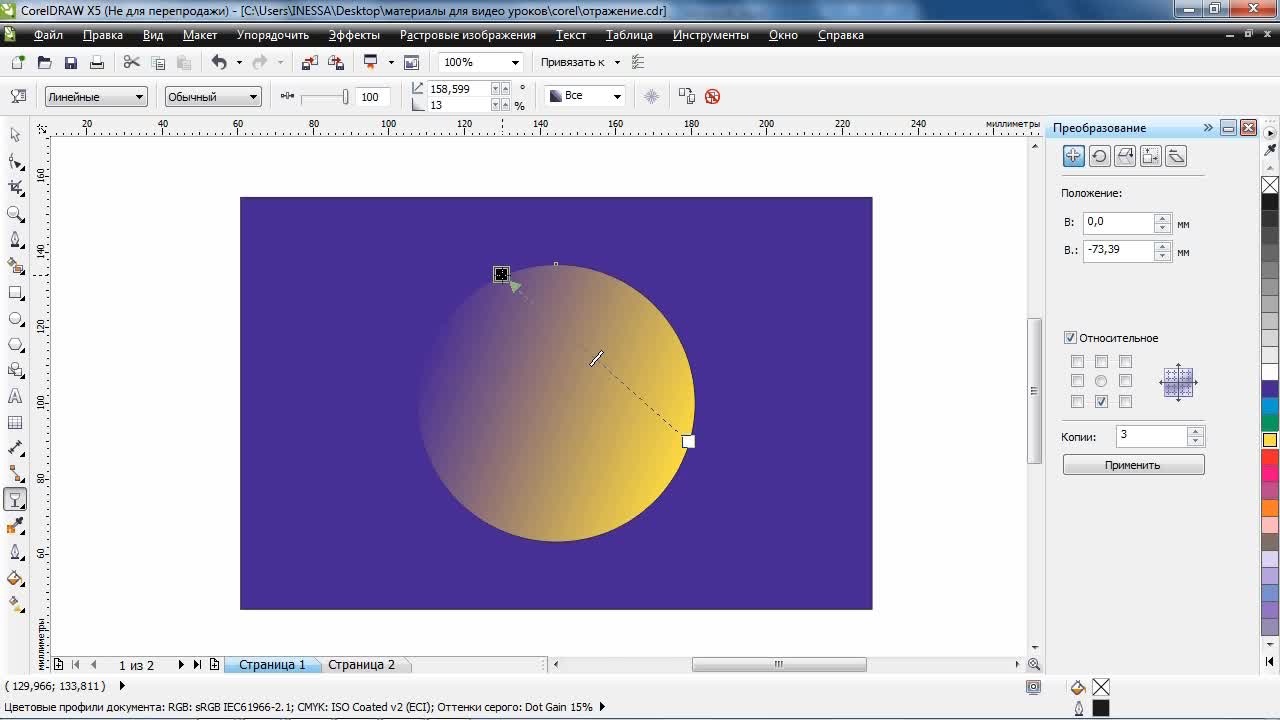This screenshot has width=1280, height=720.
Task: Open the Растровые изображения menu
Action: pyautogui.click(x=468, y=35)
